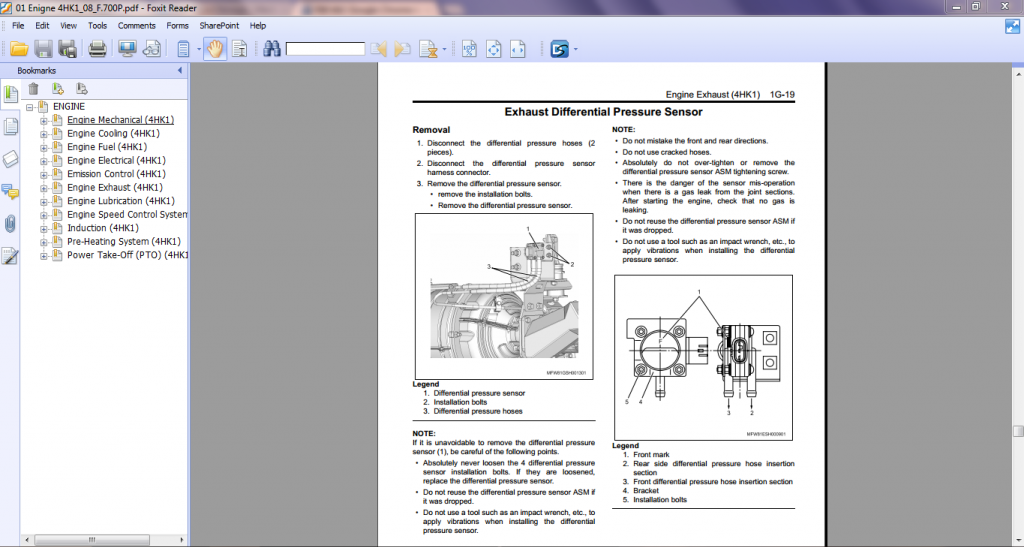Open the Attachments paperclip panel
1024x547 pixels.
pos(10,223)
